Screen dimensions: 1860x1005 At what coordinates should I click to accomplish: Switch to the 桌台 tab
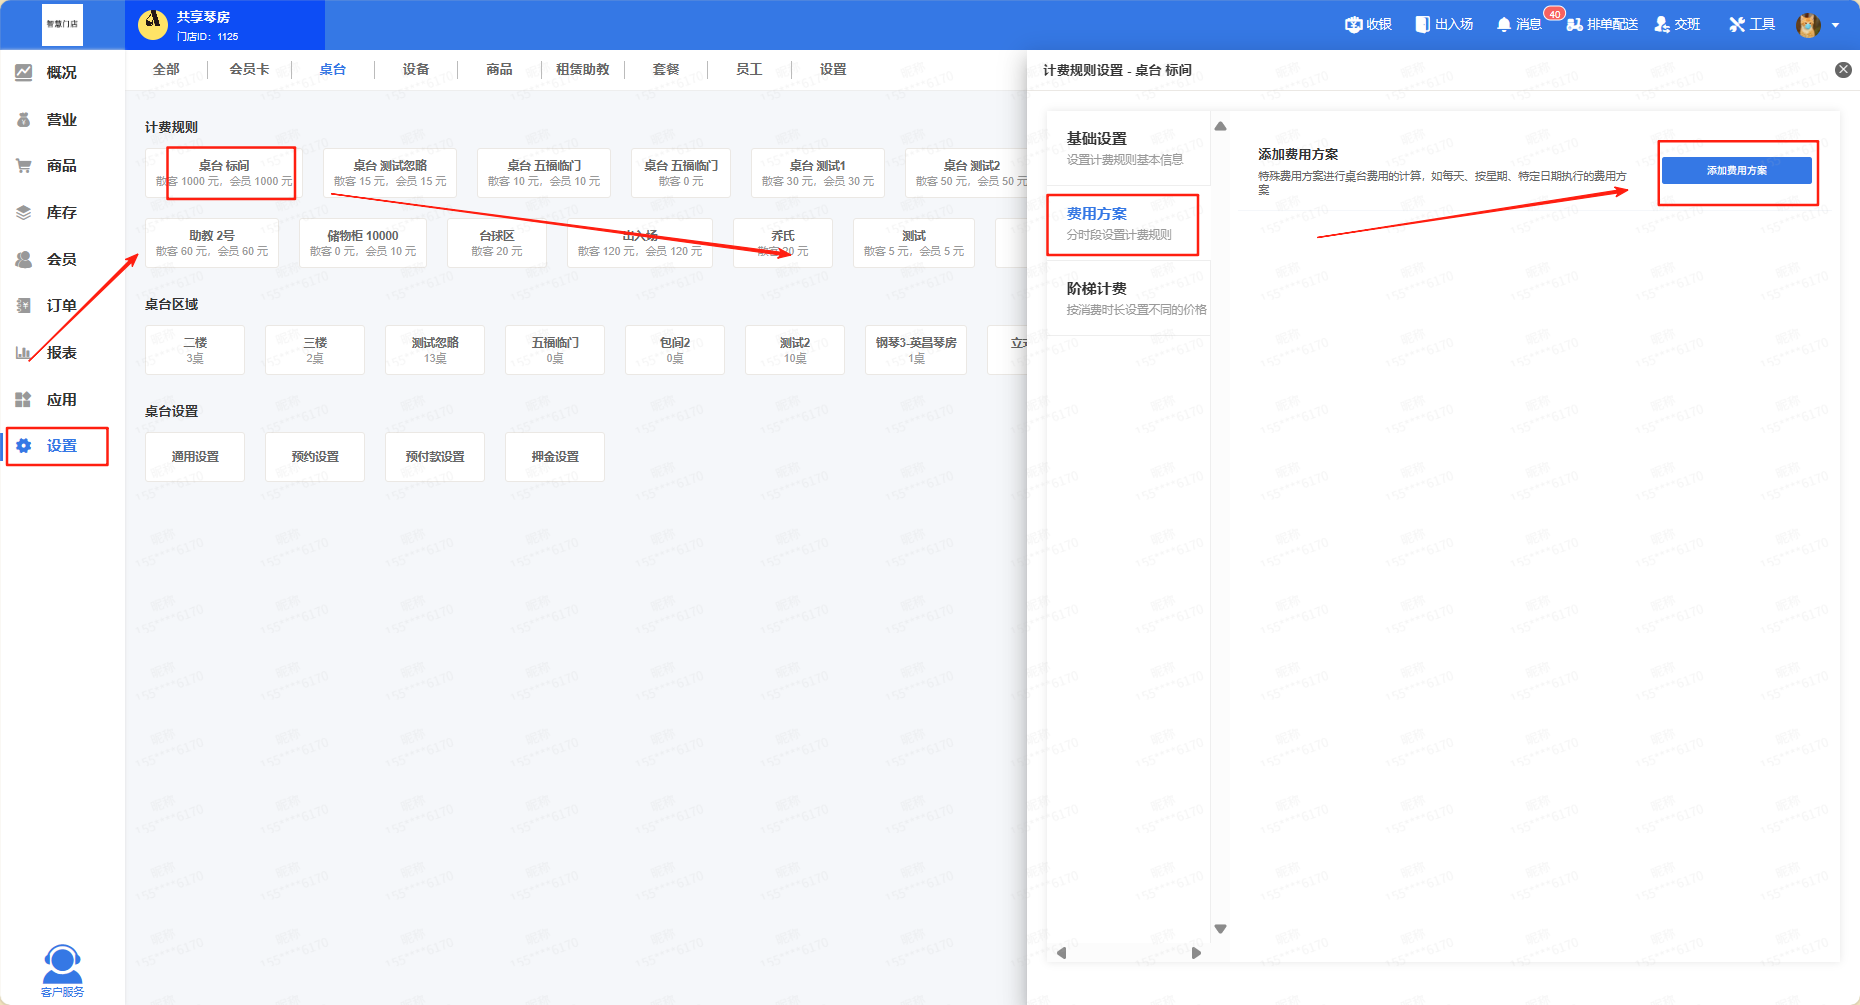click(x=332, y=69)
